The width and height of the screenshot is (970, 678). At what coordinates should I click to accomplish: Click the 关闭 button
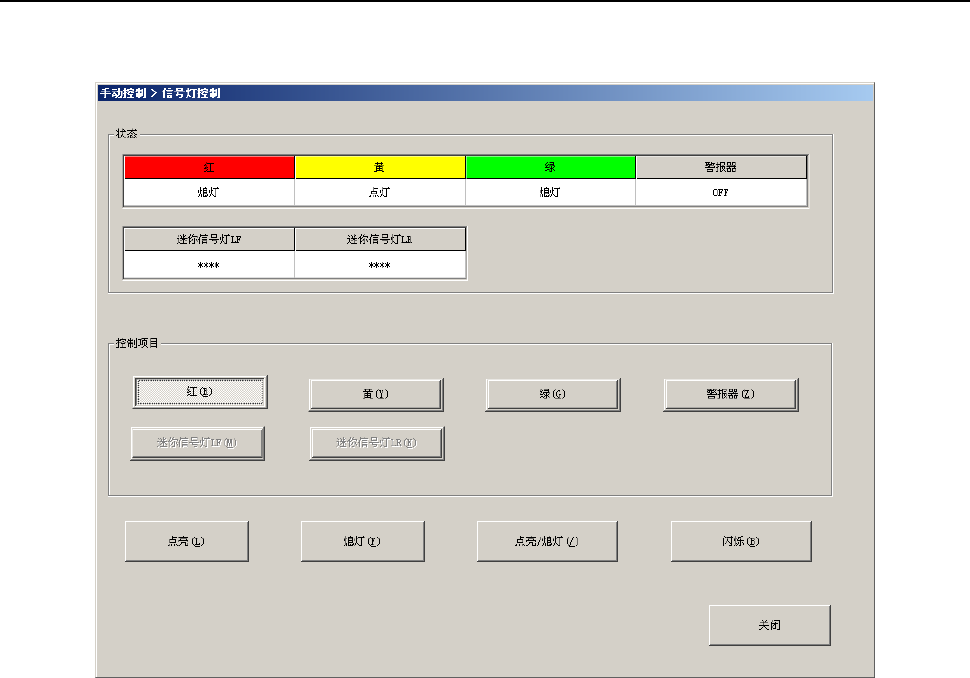[x=770, y=625]
